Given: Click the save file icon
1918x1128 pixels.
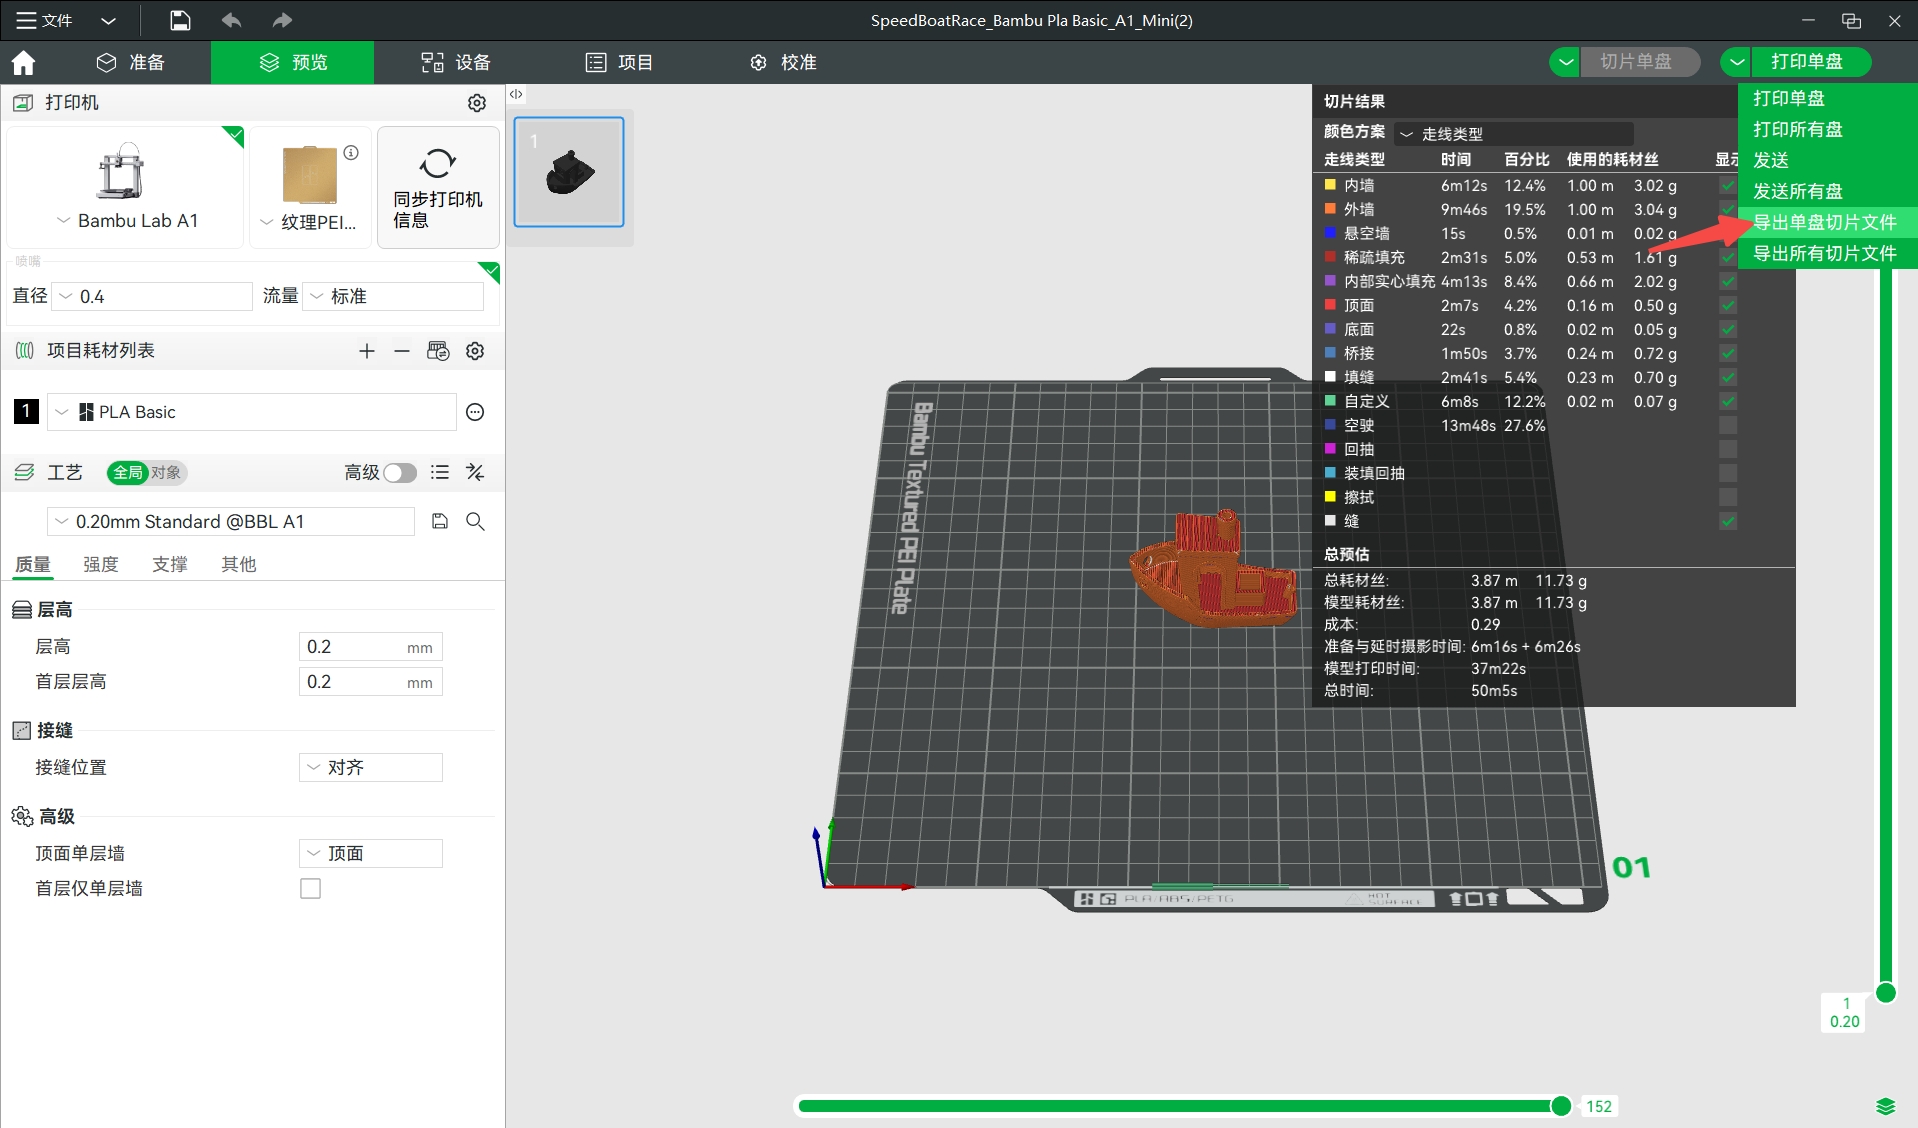Looking at the screenshot, I should (180, 20).
